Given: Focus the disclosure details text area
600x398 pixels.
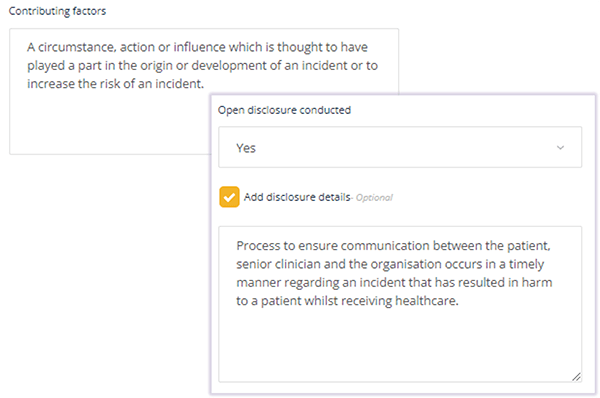Looking at the screenshot, I should (x=400, y=304).
